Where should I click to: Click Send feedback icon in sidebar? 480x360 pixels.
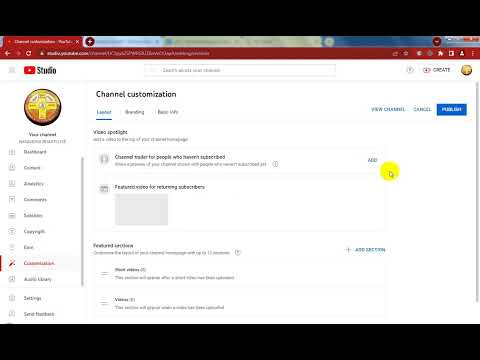pos(12,314)
